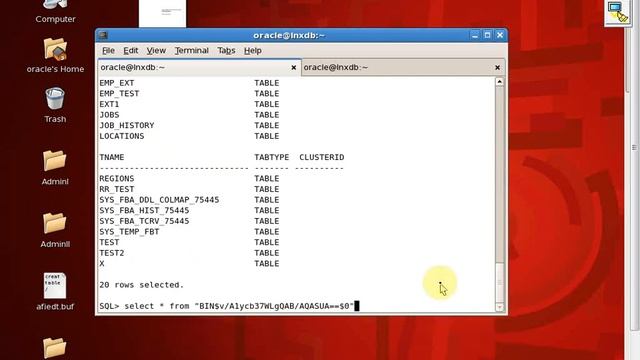The width and height of the screenshot is (640, 360).
Task: Open the Terminal menu
Action: pos(192,51)
